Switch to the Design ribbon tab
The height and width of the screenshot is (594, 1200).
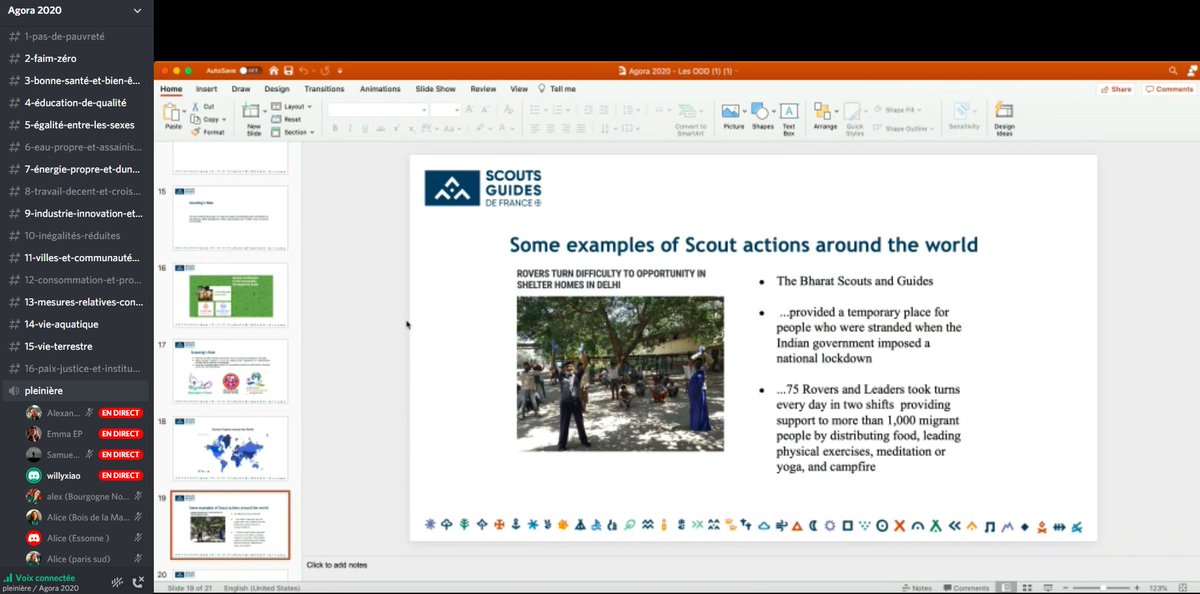[x=277, y=89]
